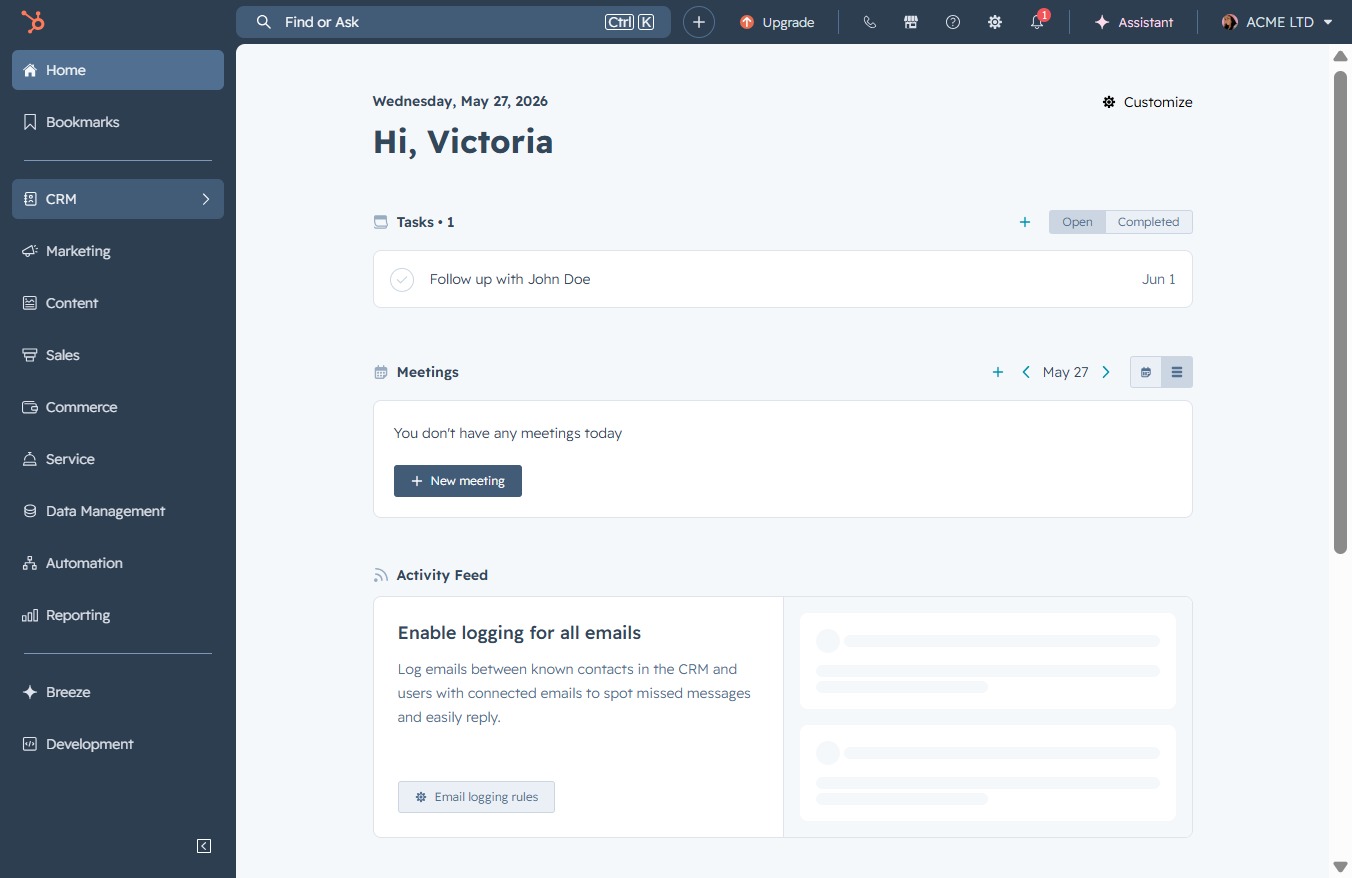Screen dimensions: 1352x878
Task: Click the May 27 meetings date
Action: pyautogui.click(x=1066, y=372)
